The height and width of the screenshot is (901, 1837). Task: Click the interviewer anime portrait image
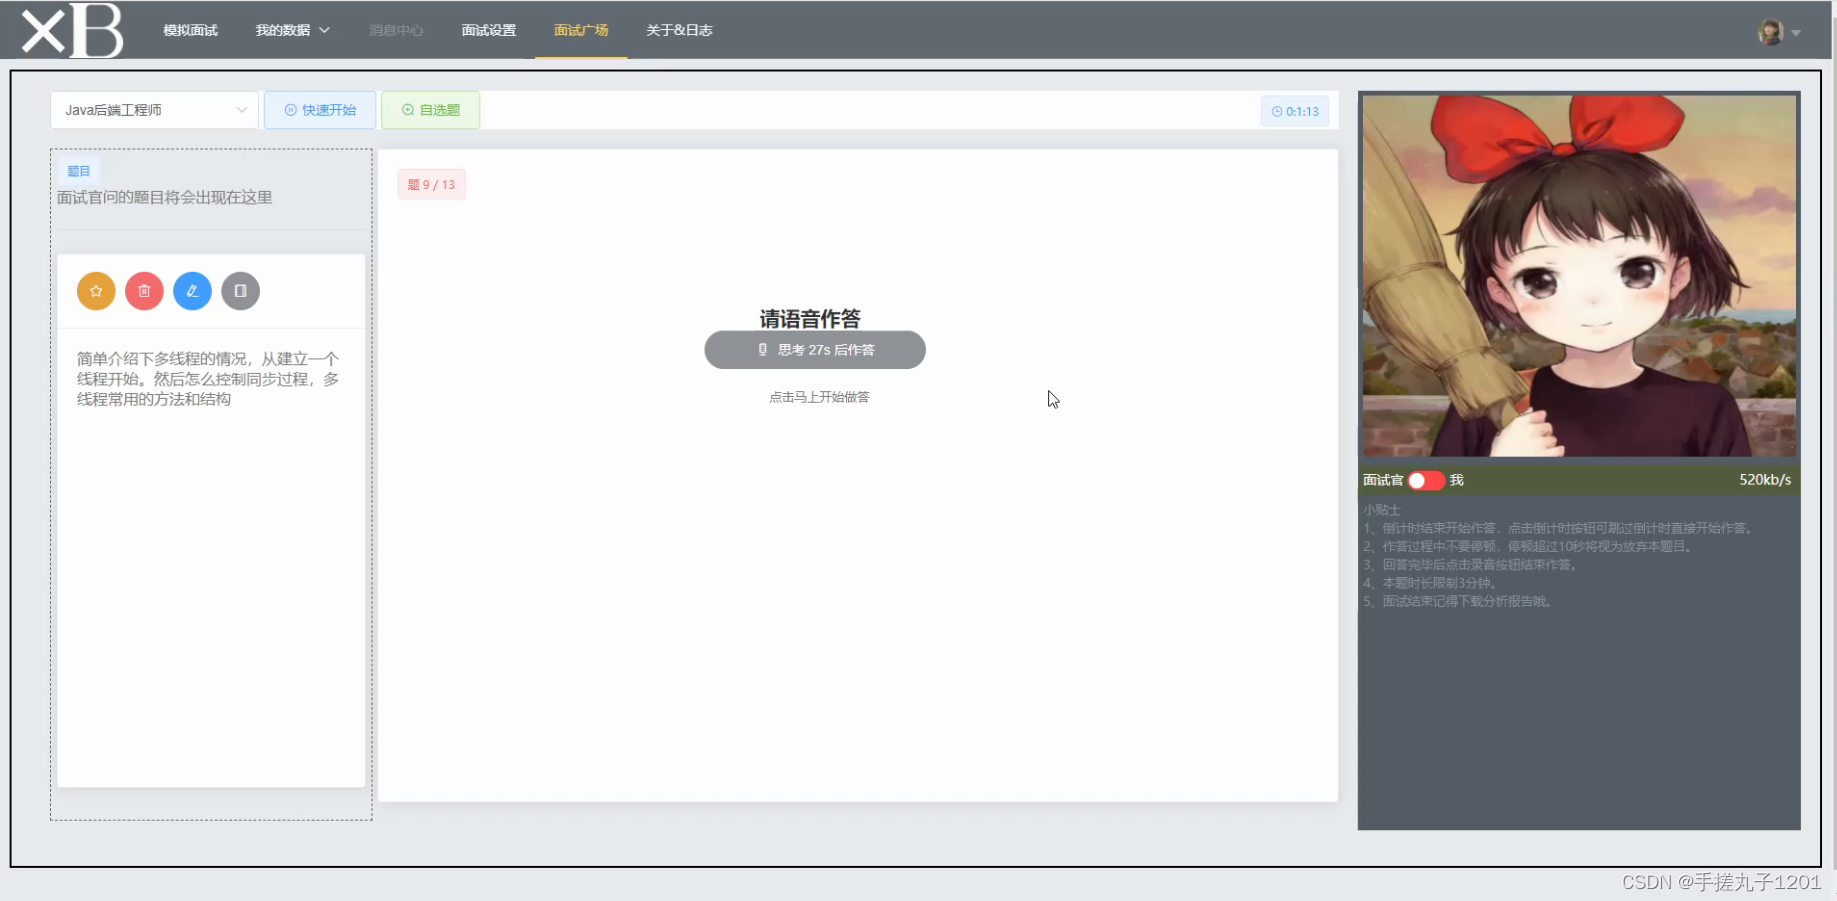[x=1579, y=276]
